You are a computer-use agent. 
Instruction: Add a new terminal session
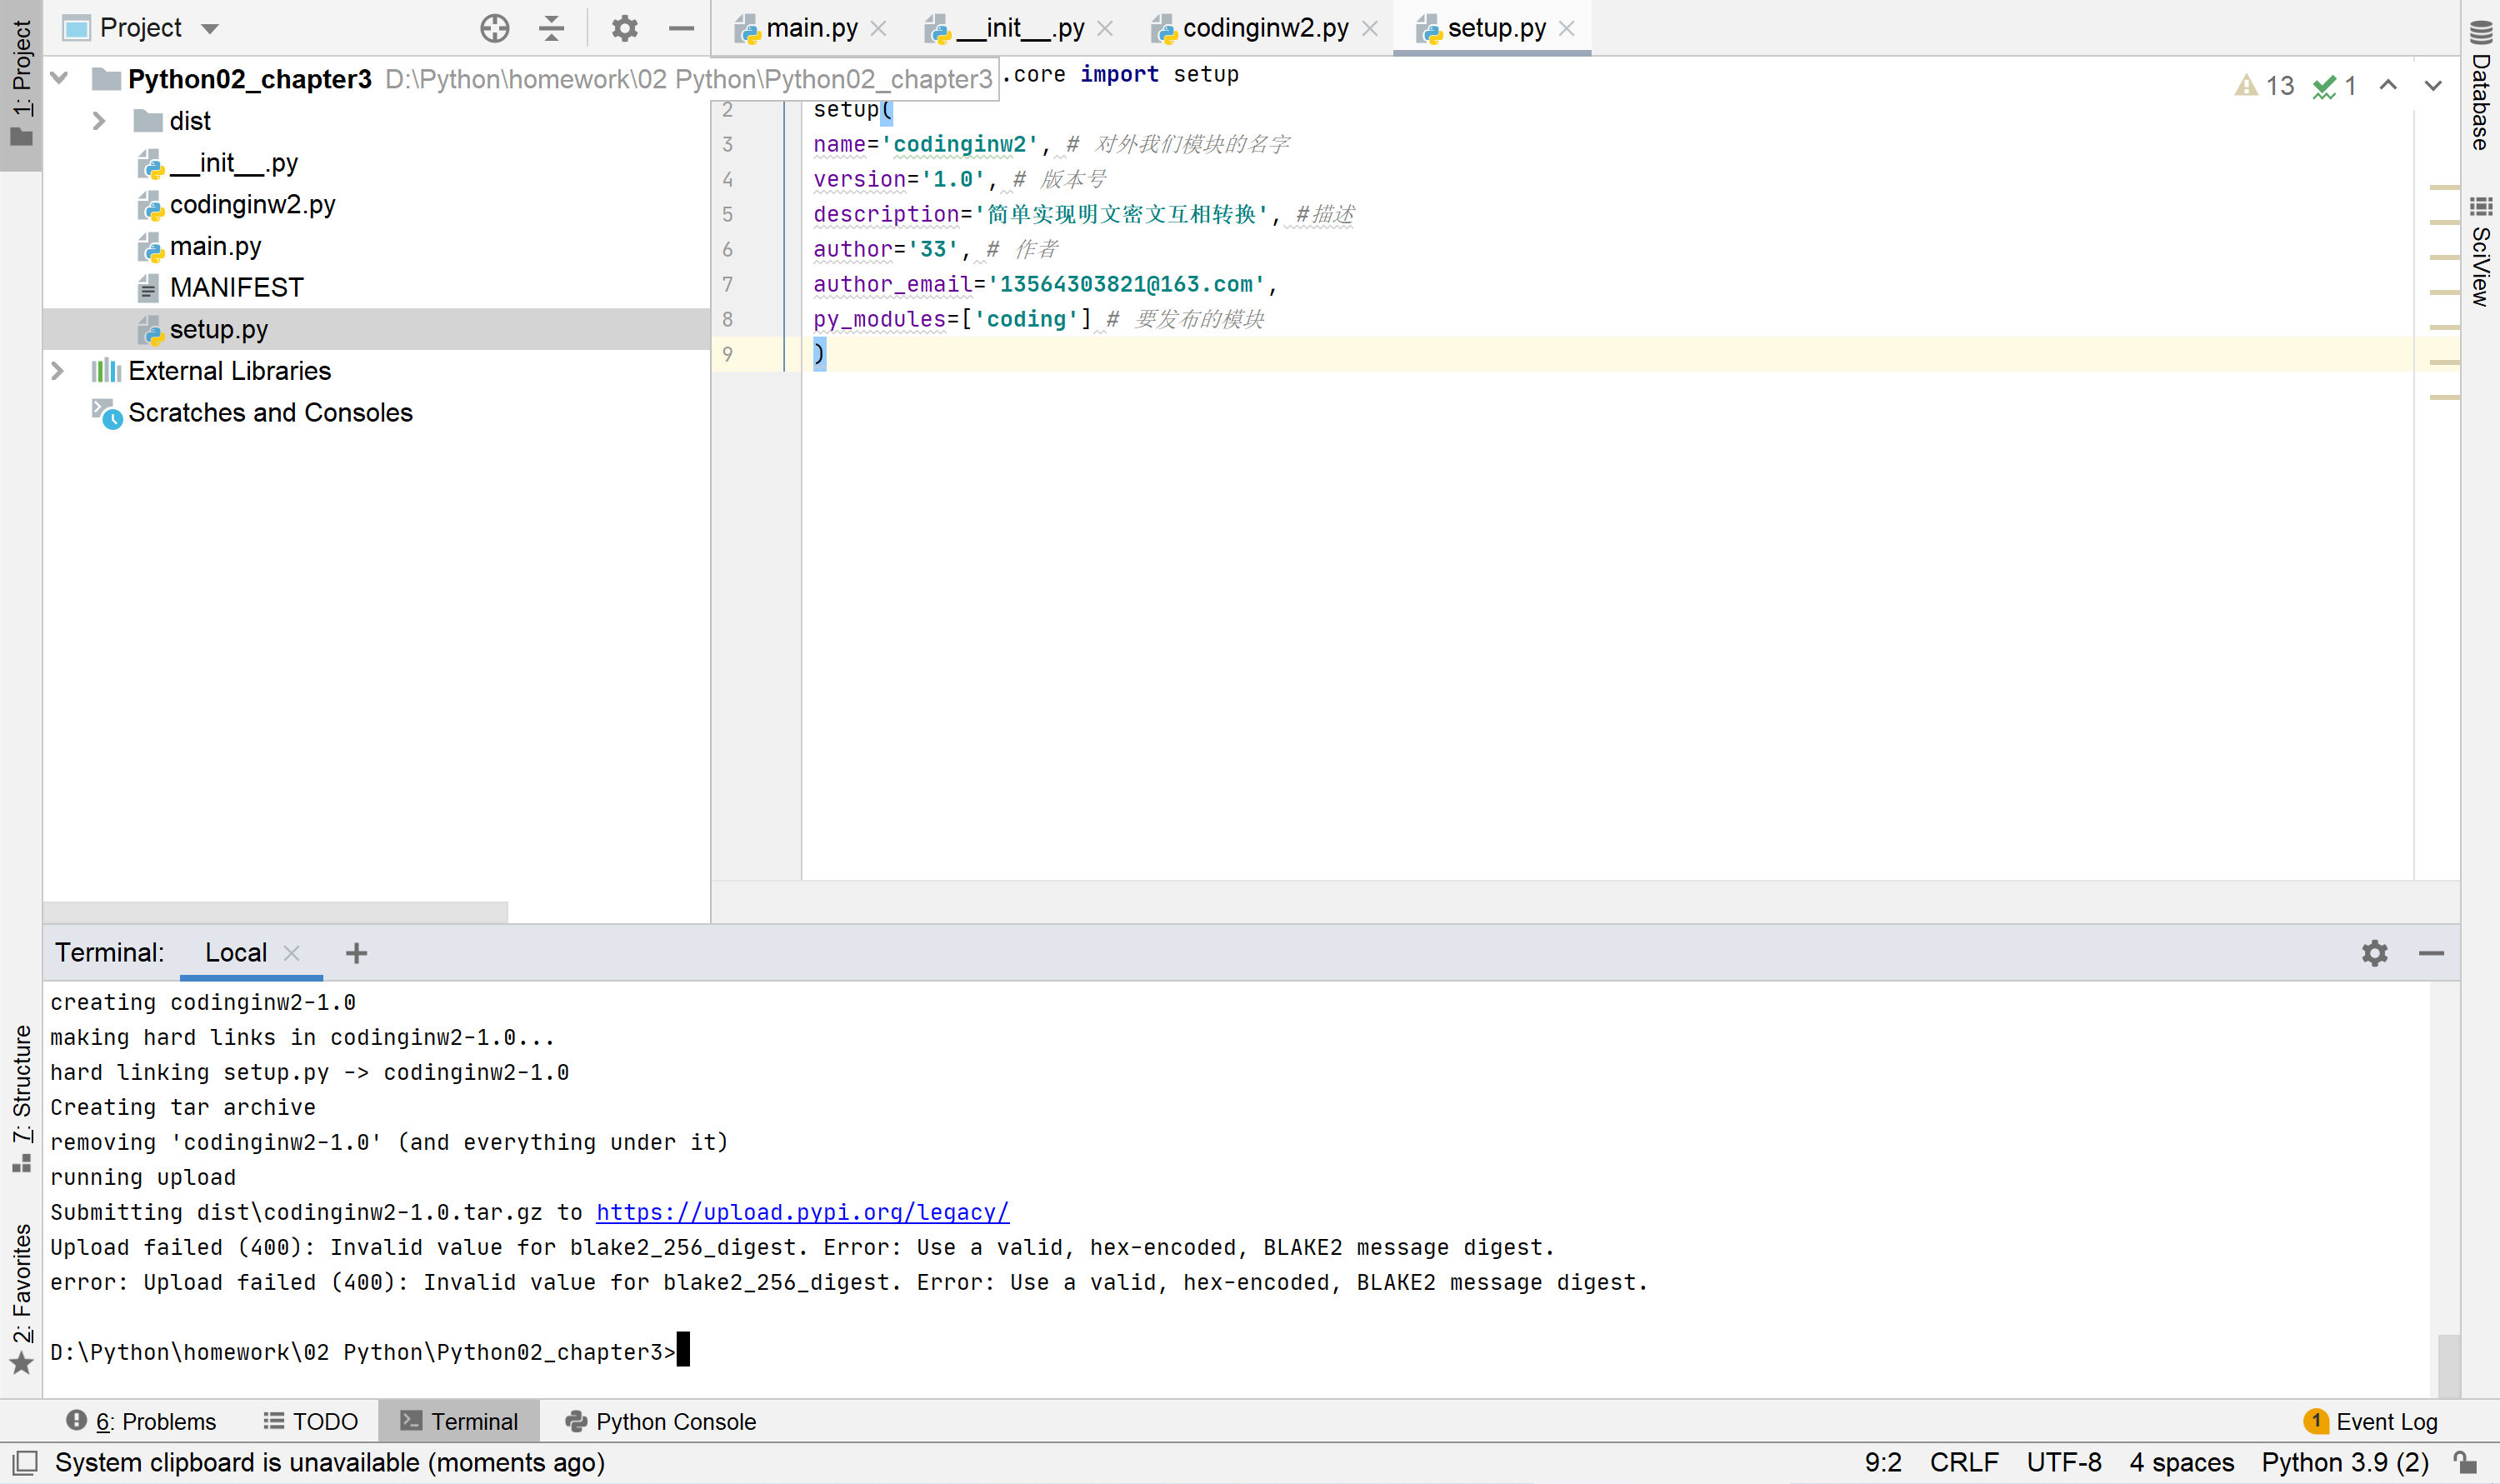356,954
